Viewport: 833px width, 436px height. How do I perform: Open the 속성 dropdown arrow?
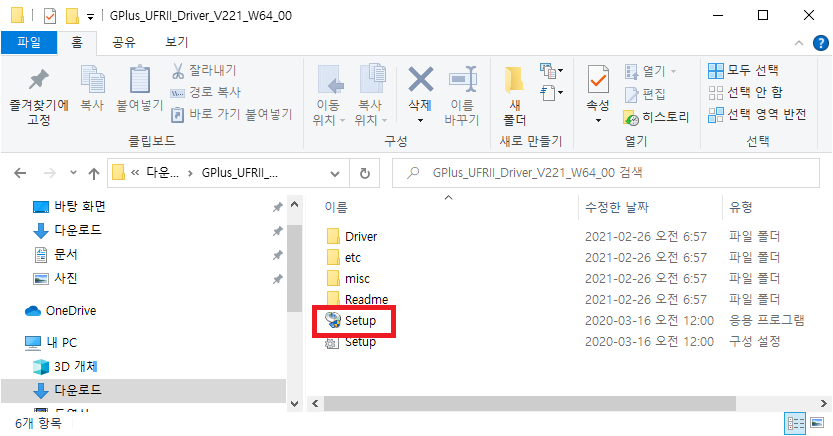[x=598, y=121]
